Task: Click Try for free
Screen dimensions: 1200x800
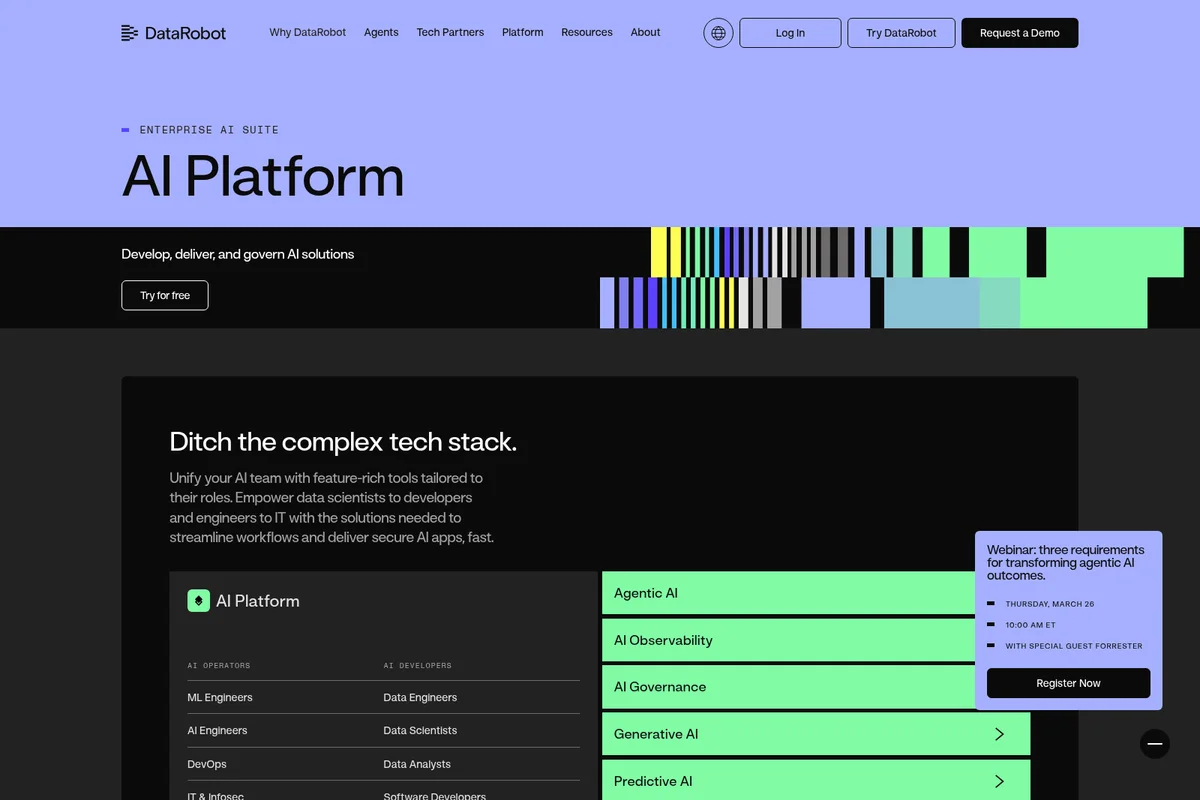Action: 164,295
